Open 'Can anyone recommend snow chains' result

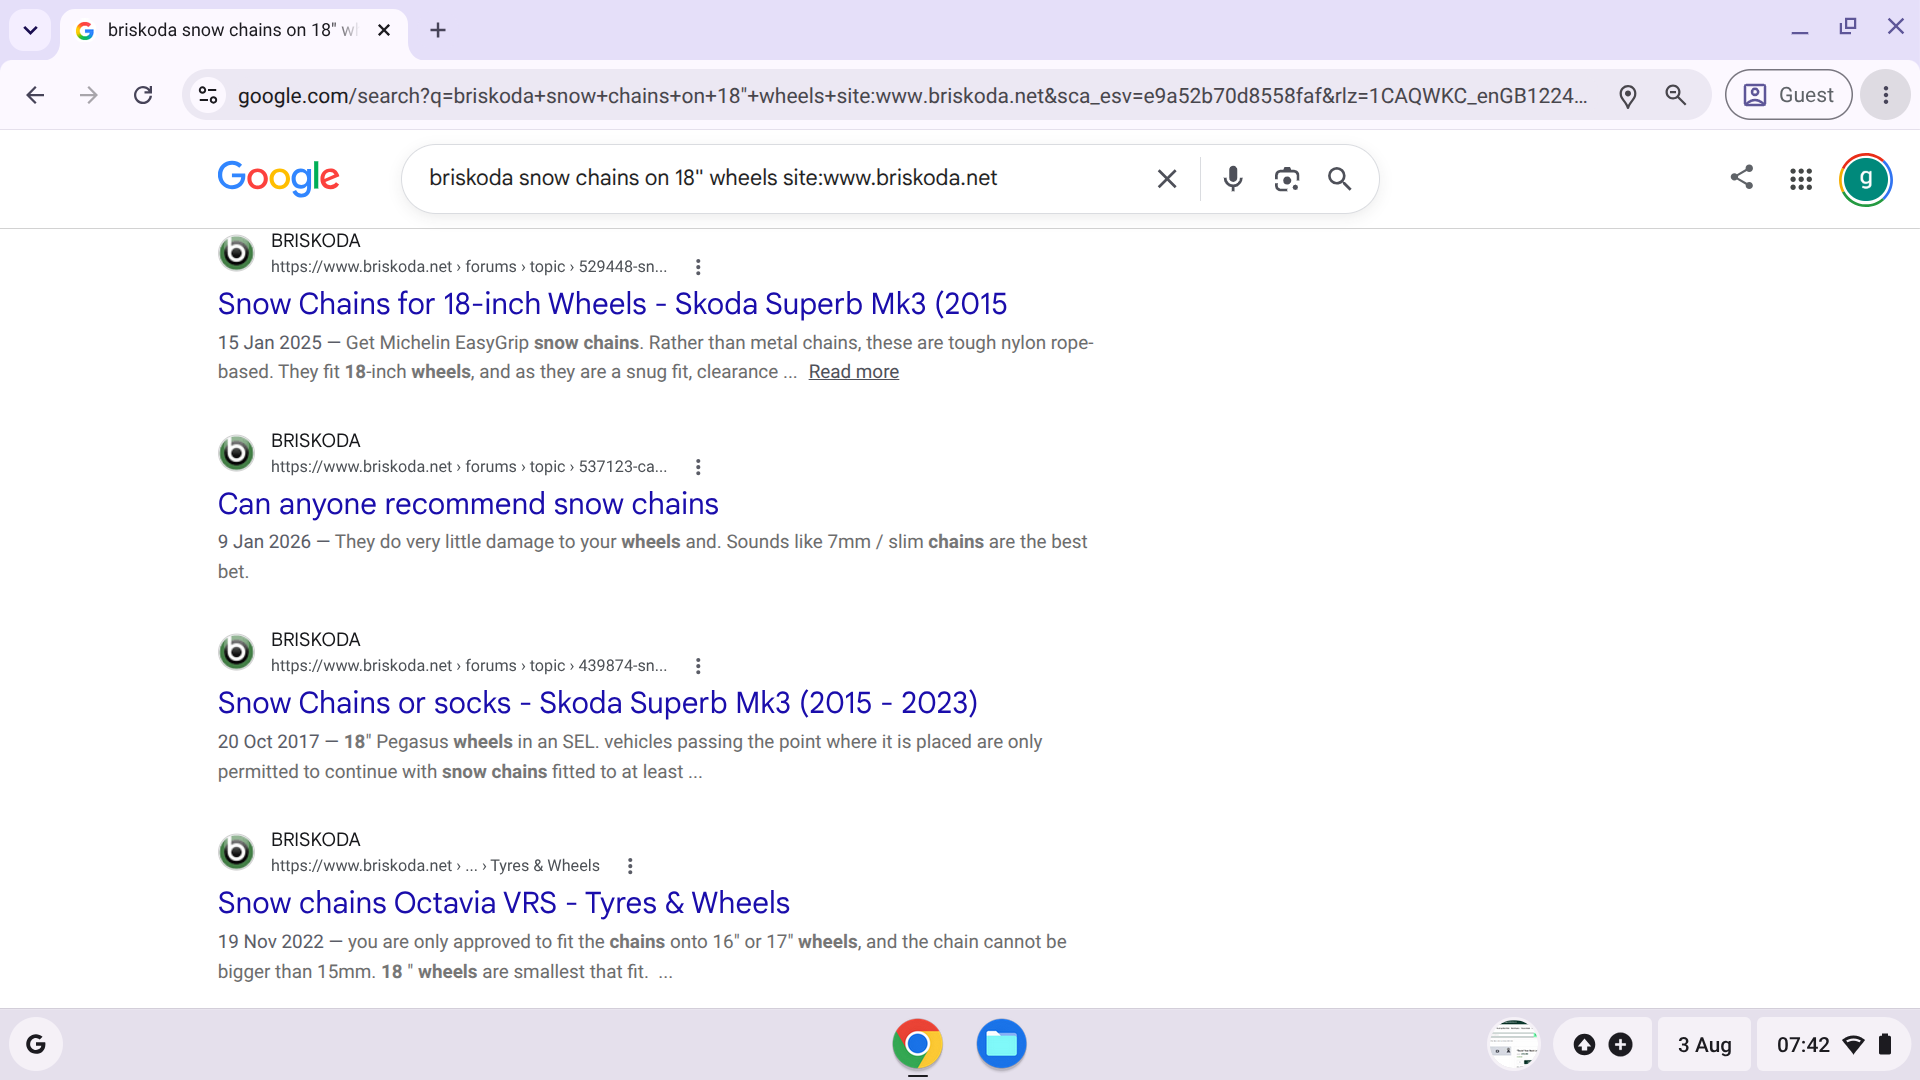(x=468, y=504)
